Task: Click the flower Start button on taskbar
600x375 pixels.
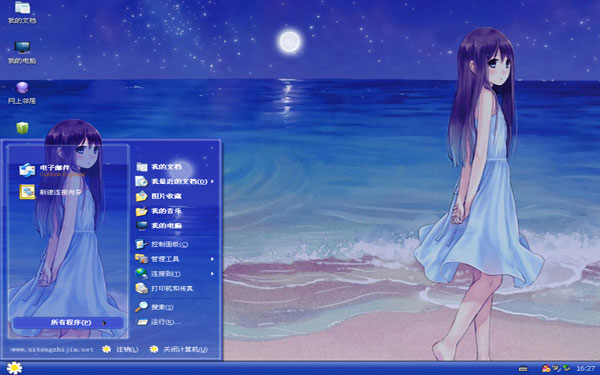Action: tap(14, 368)
